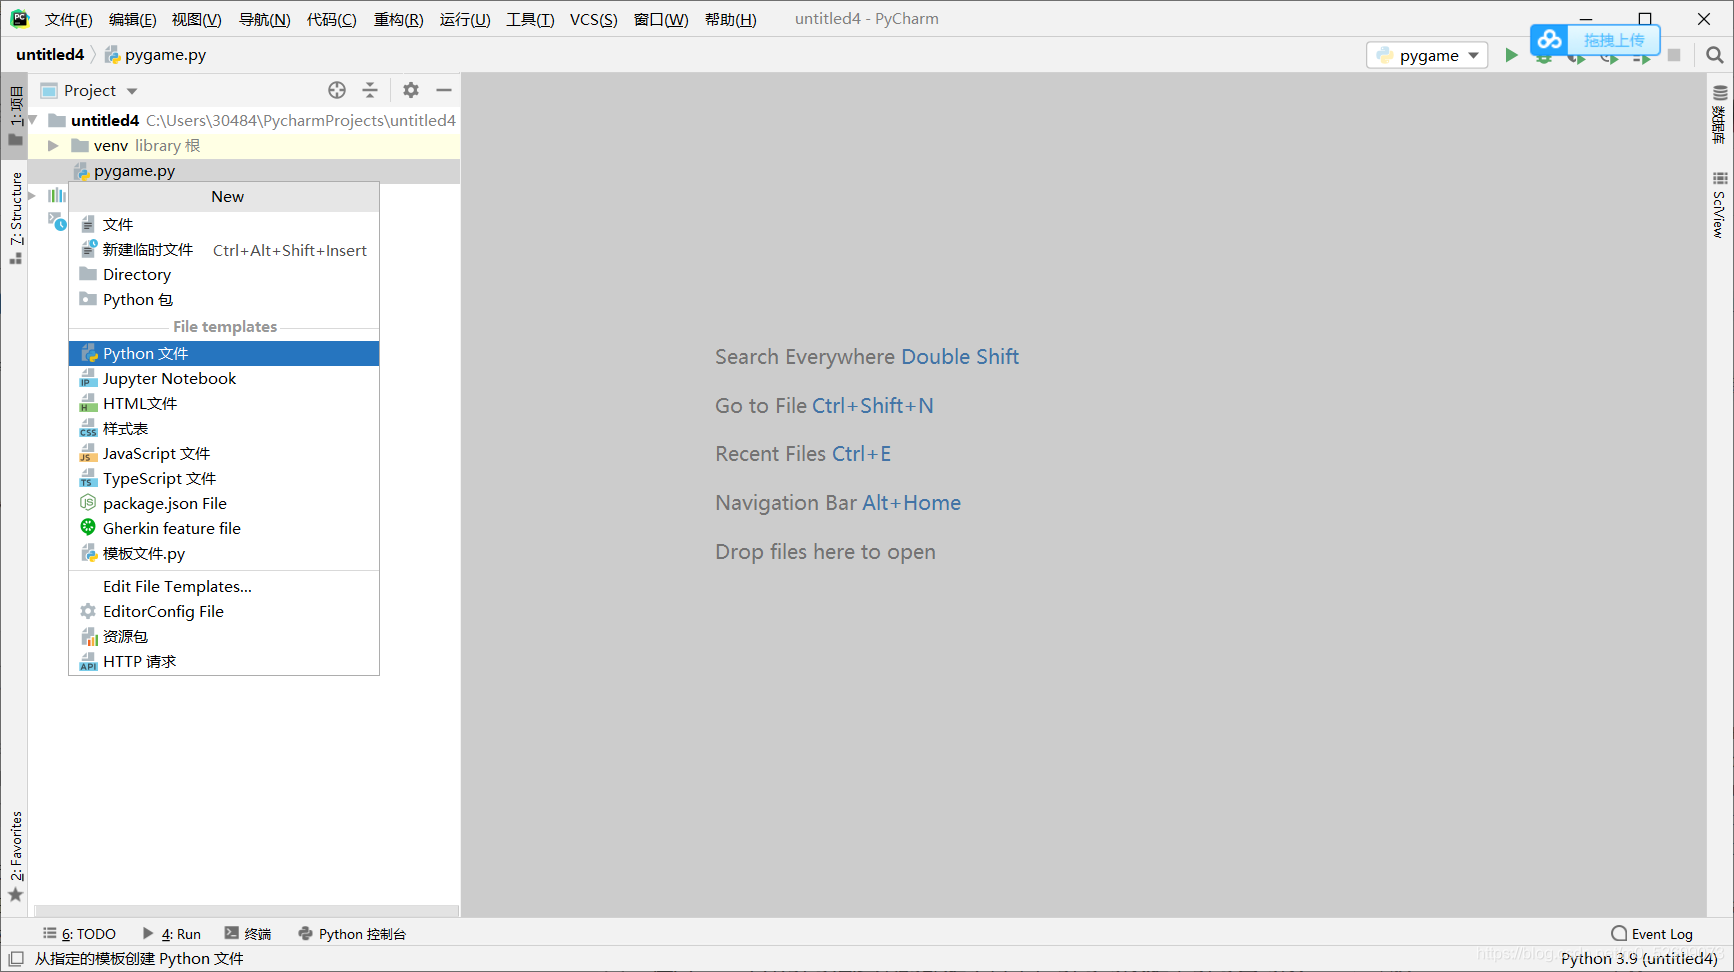Select Gherkin feature file template
Screen dimensions: 1734x972
click(224, 529)
